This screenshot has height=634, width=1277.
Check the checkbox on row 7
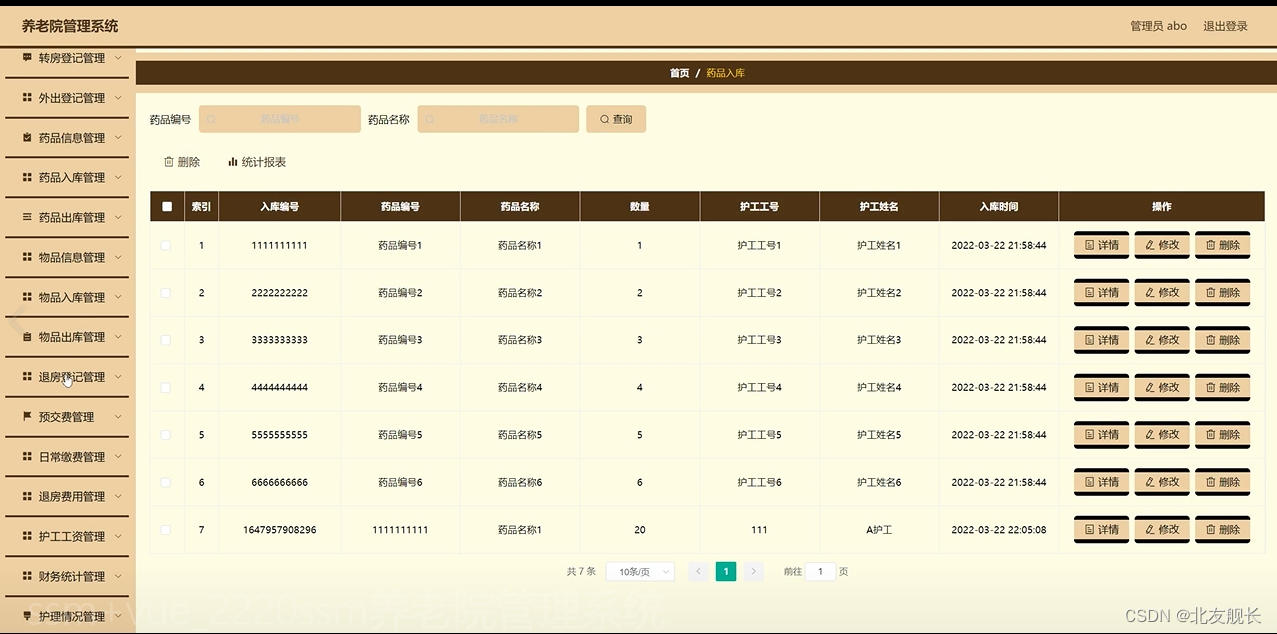click(x=166, y=529)
